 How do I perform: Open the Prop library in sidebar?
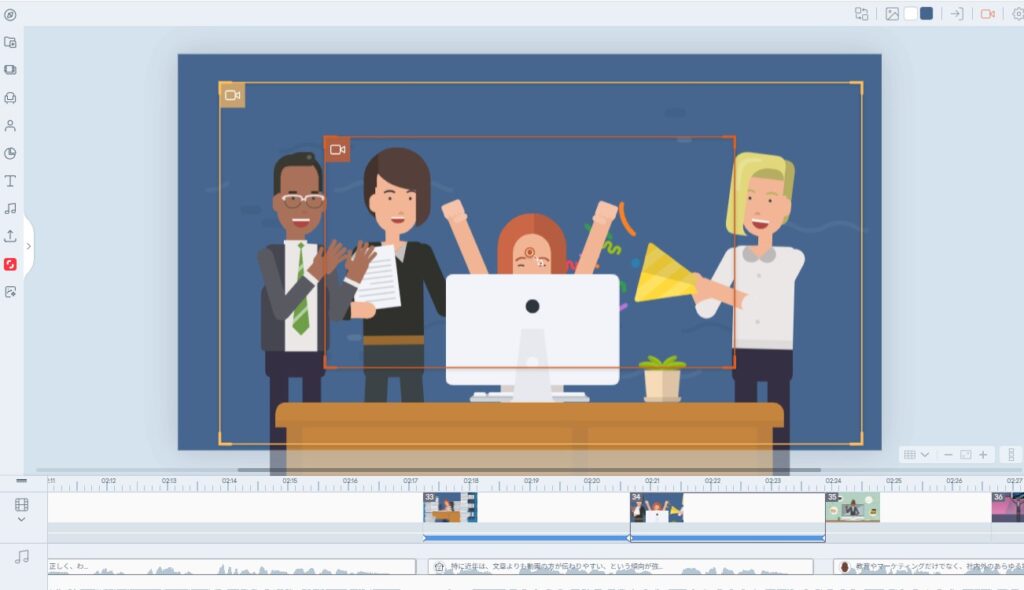click(10, 98)
